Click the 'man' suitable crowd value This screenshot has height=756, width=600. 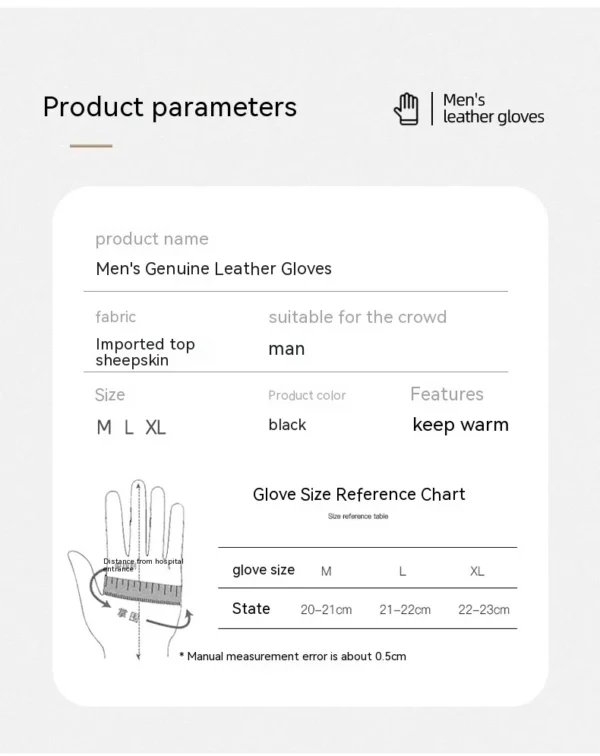coord(286,349)
